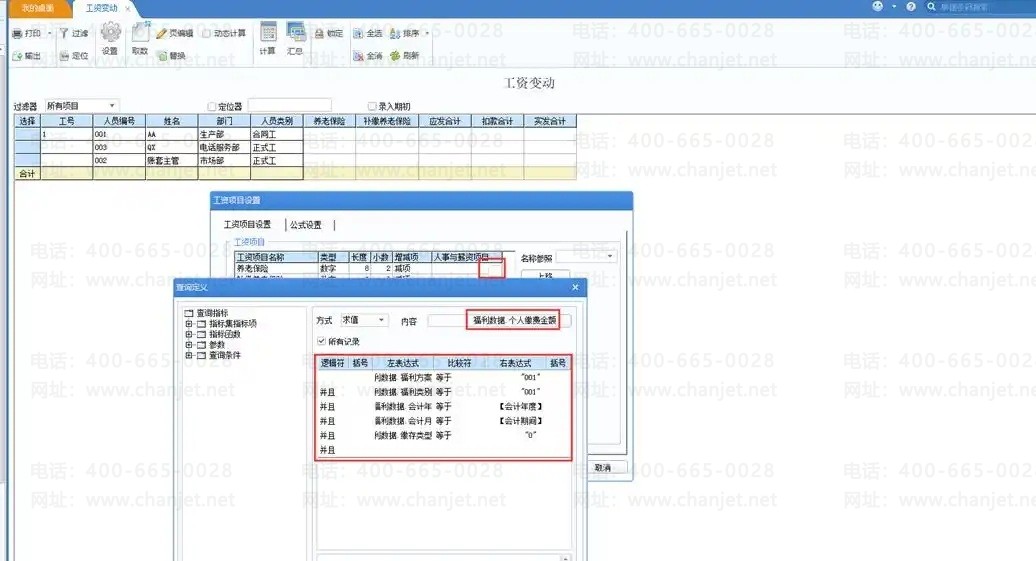The height and width of the screenshot is (561, 1036).
Task: Toggle the 定位器 checkbox
Action: click(x=212, y=106)
